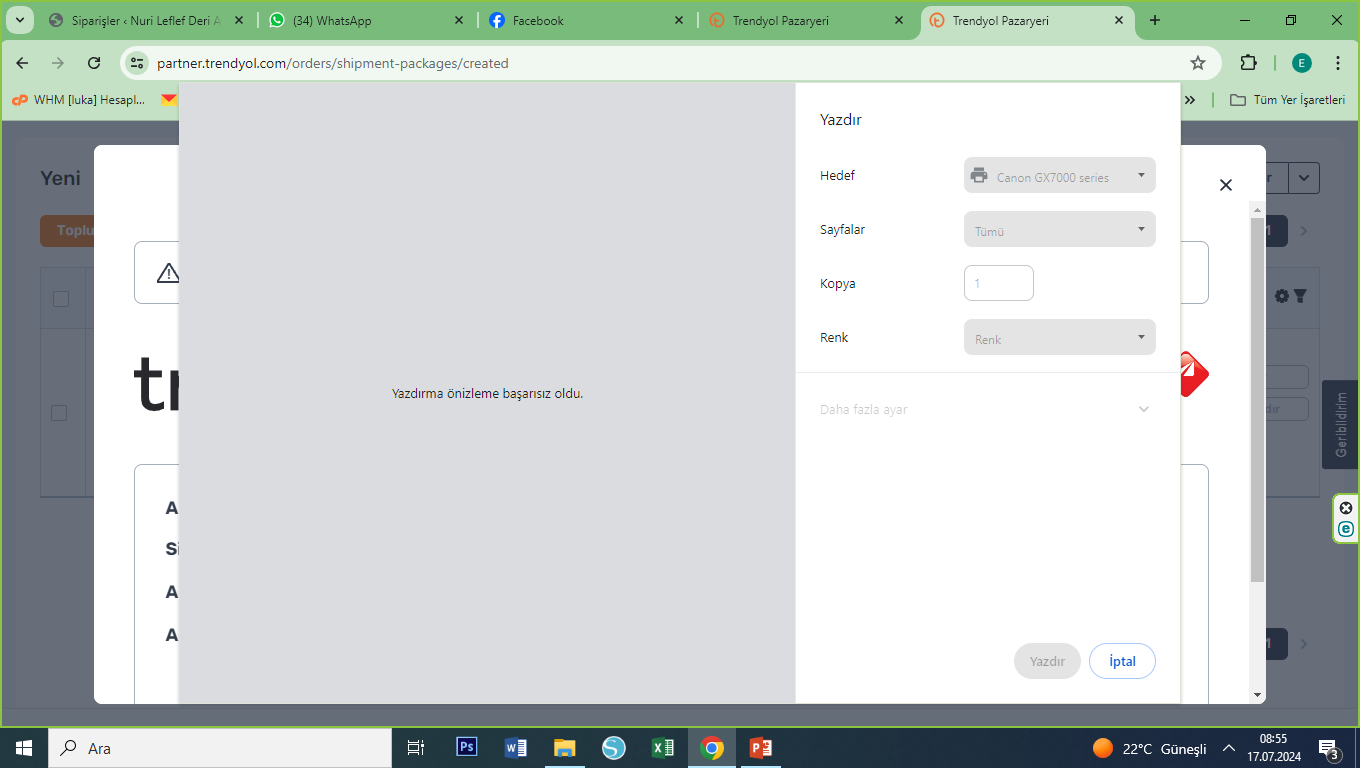Close the Facebook tab
The width and height of the screenshot is (1360, 768).
pos(679,20)
